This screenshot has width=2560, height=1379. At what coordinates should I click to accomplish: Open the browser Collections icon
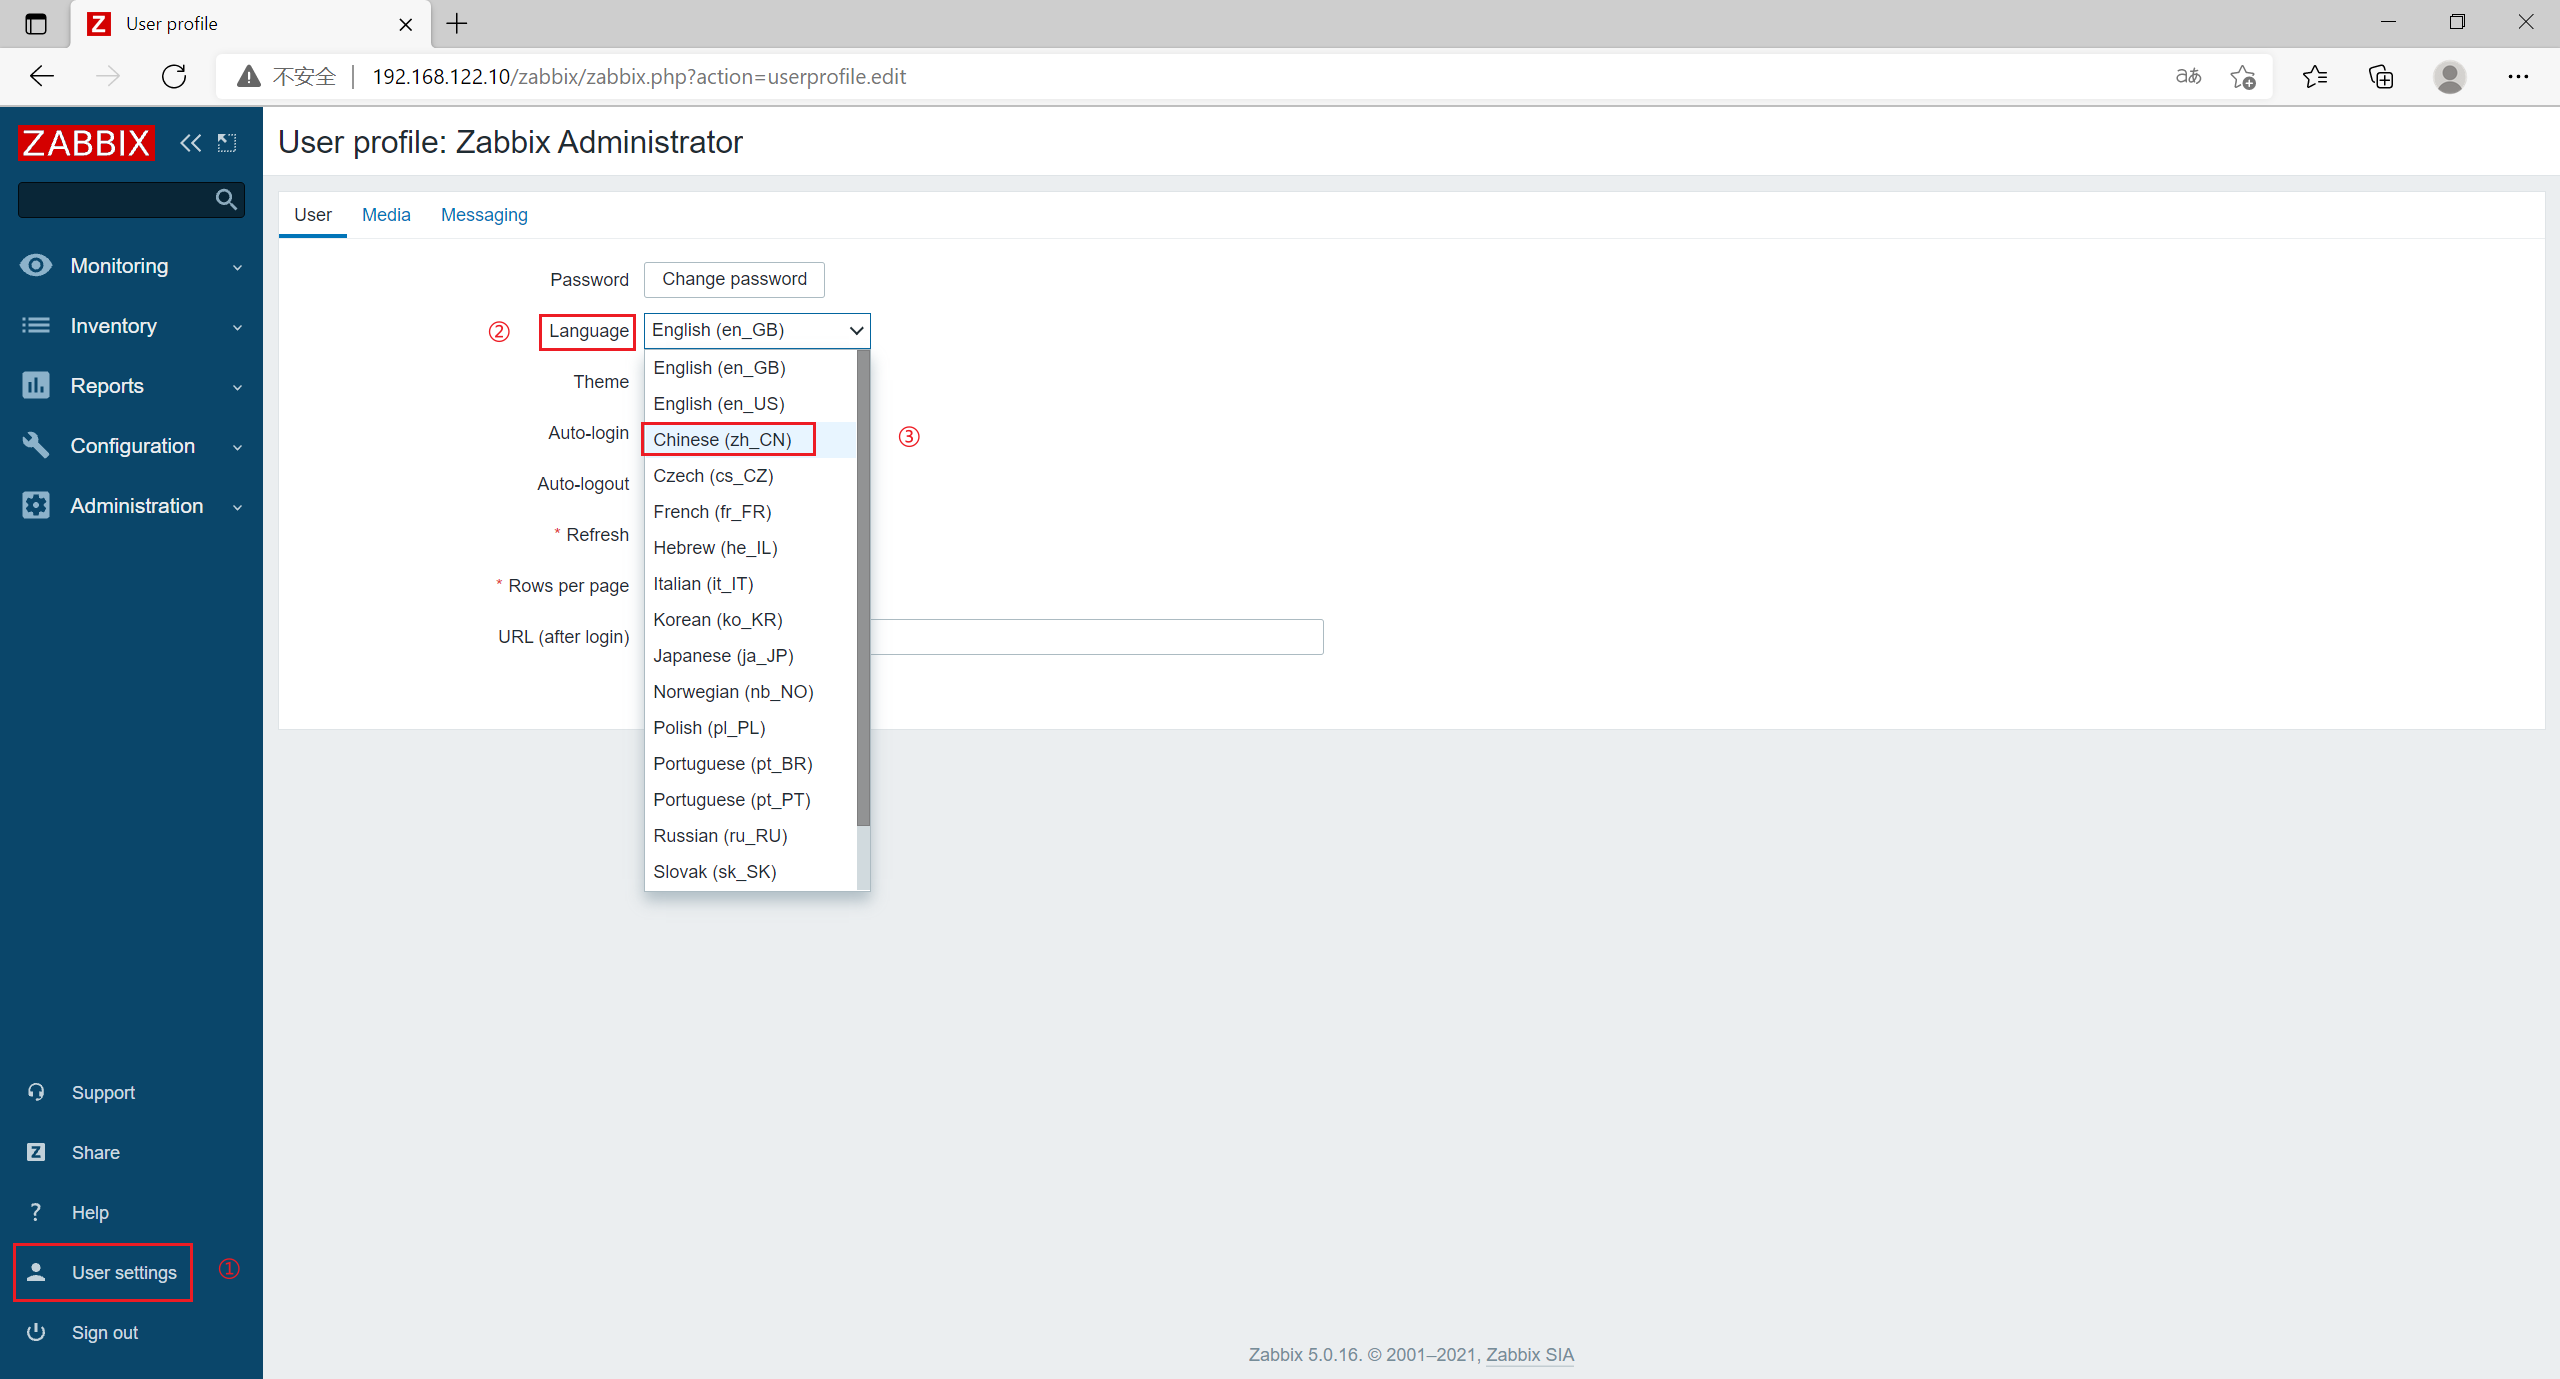pyautogui.click(x=2382, y=76)
